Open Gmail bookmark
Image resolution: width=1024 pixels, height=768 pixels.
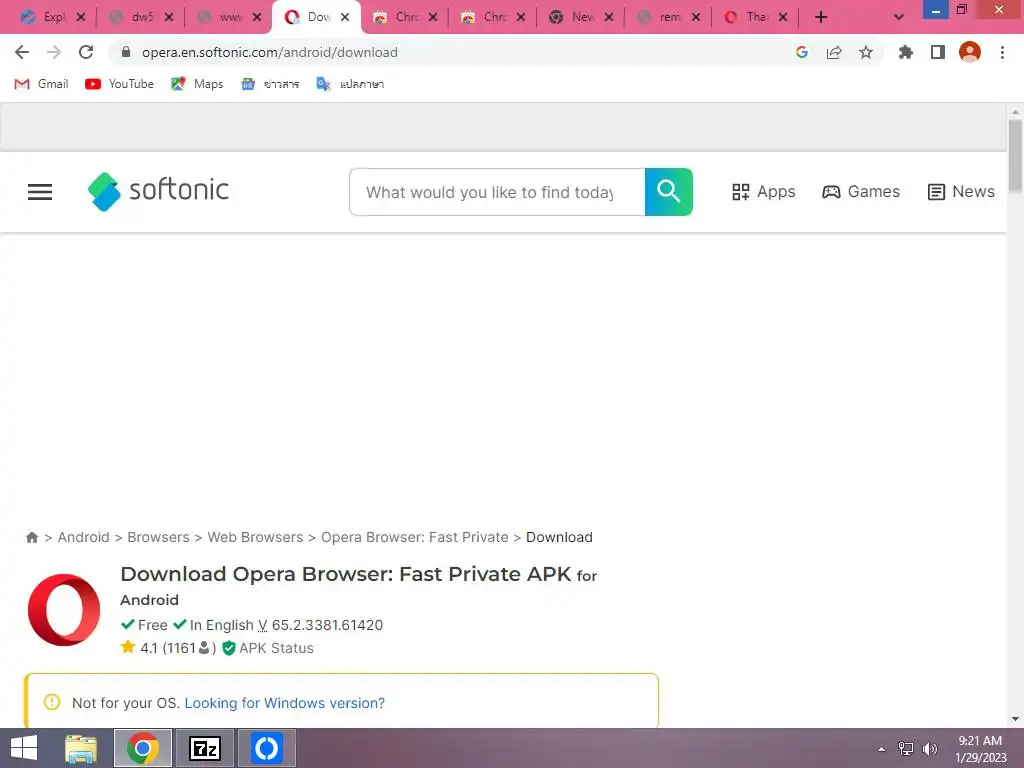(41, 84)
